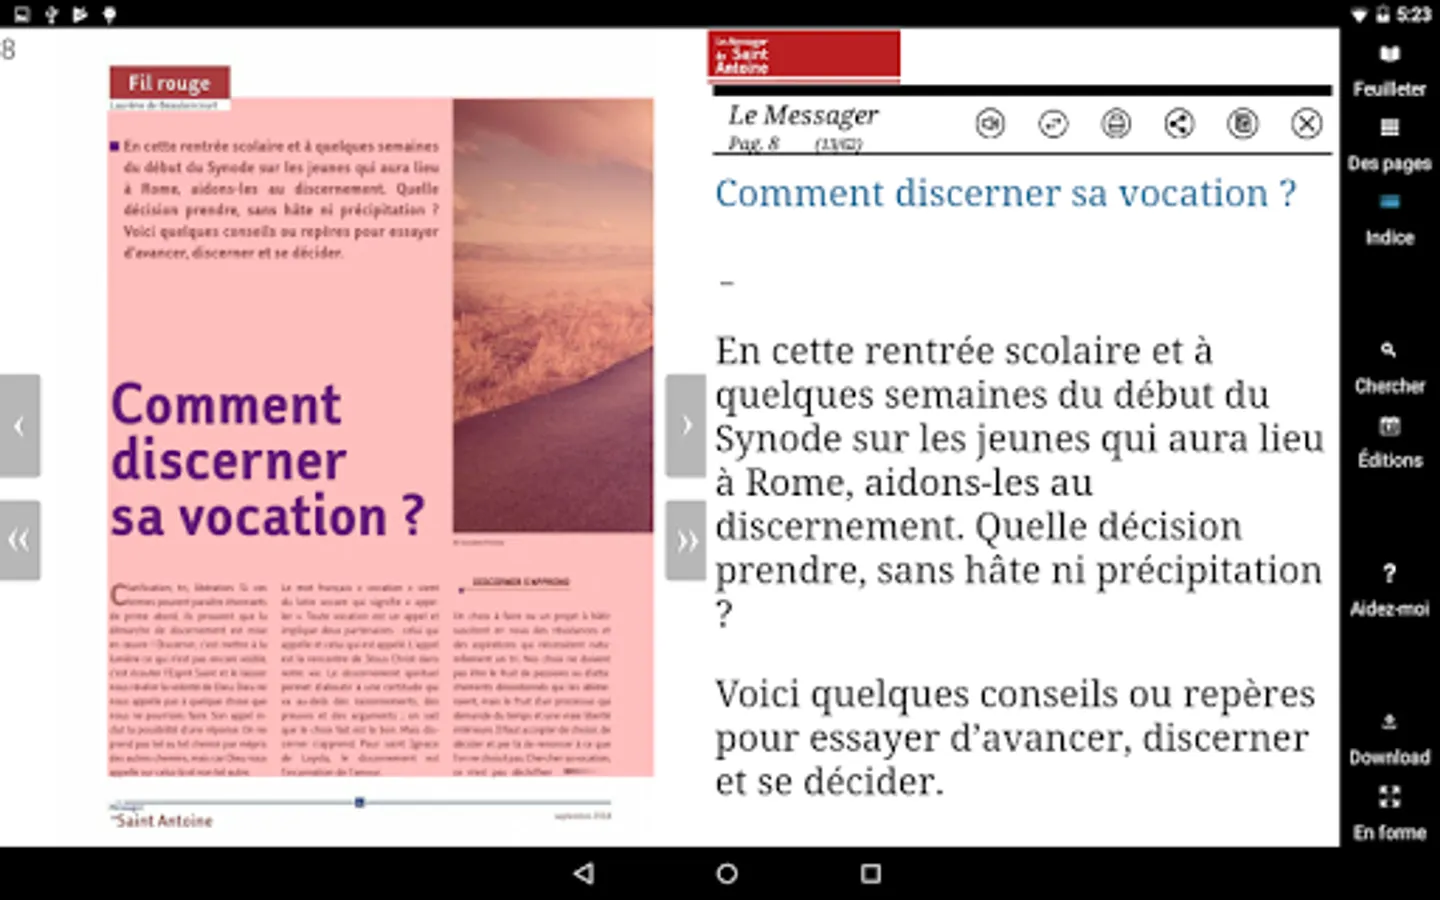Screen dimensions: 1440x900
Task: Tap the clock showing 5:23
Action: [1414, 14]
